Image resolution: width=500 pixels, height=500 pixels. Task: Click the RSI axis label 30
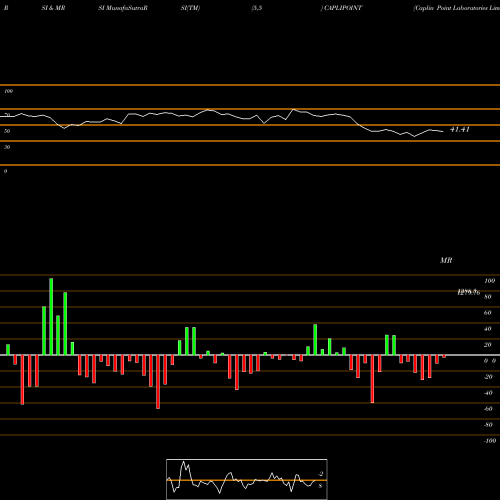coord(7,147)
